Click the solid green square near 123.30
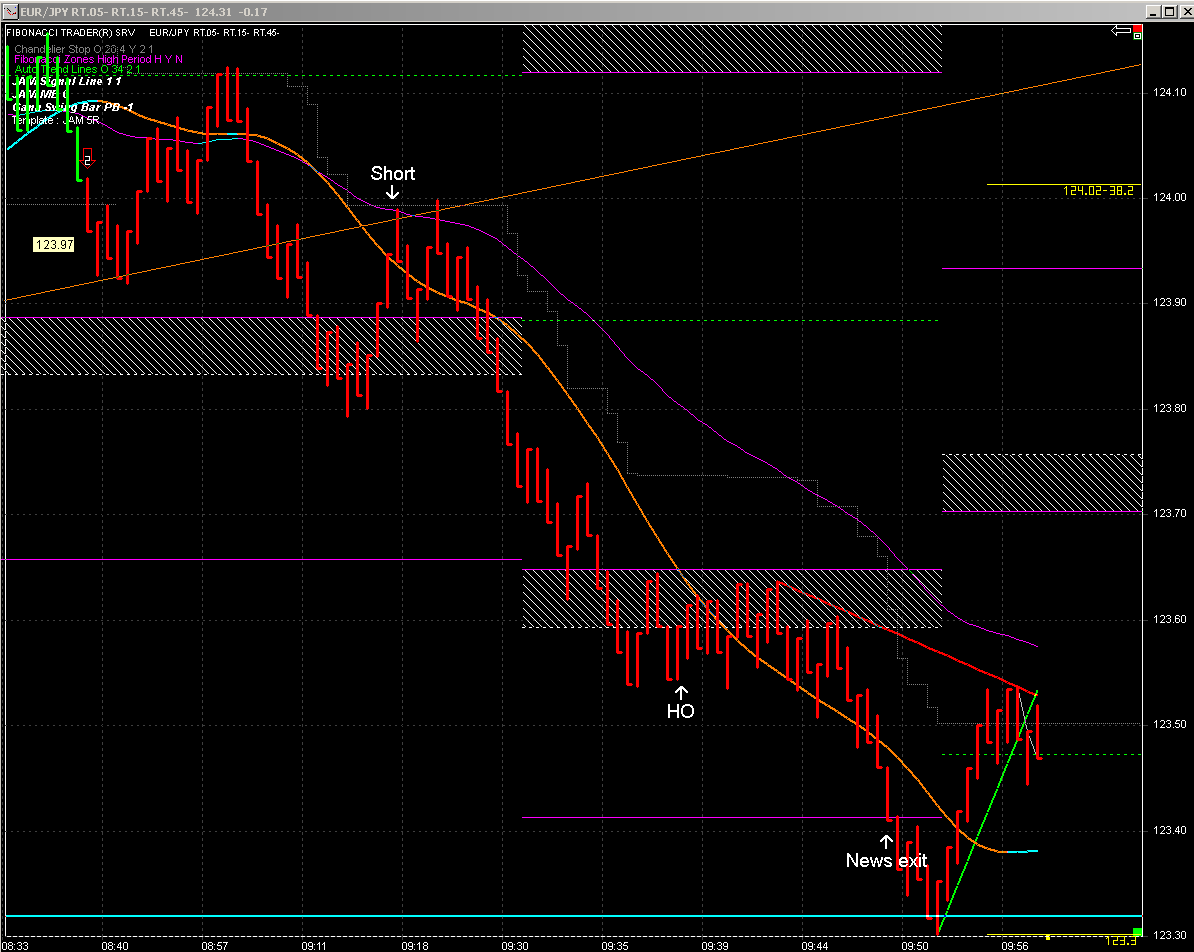 [1138, 932]
